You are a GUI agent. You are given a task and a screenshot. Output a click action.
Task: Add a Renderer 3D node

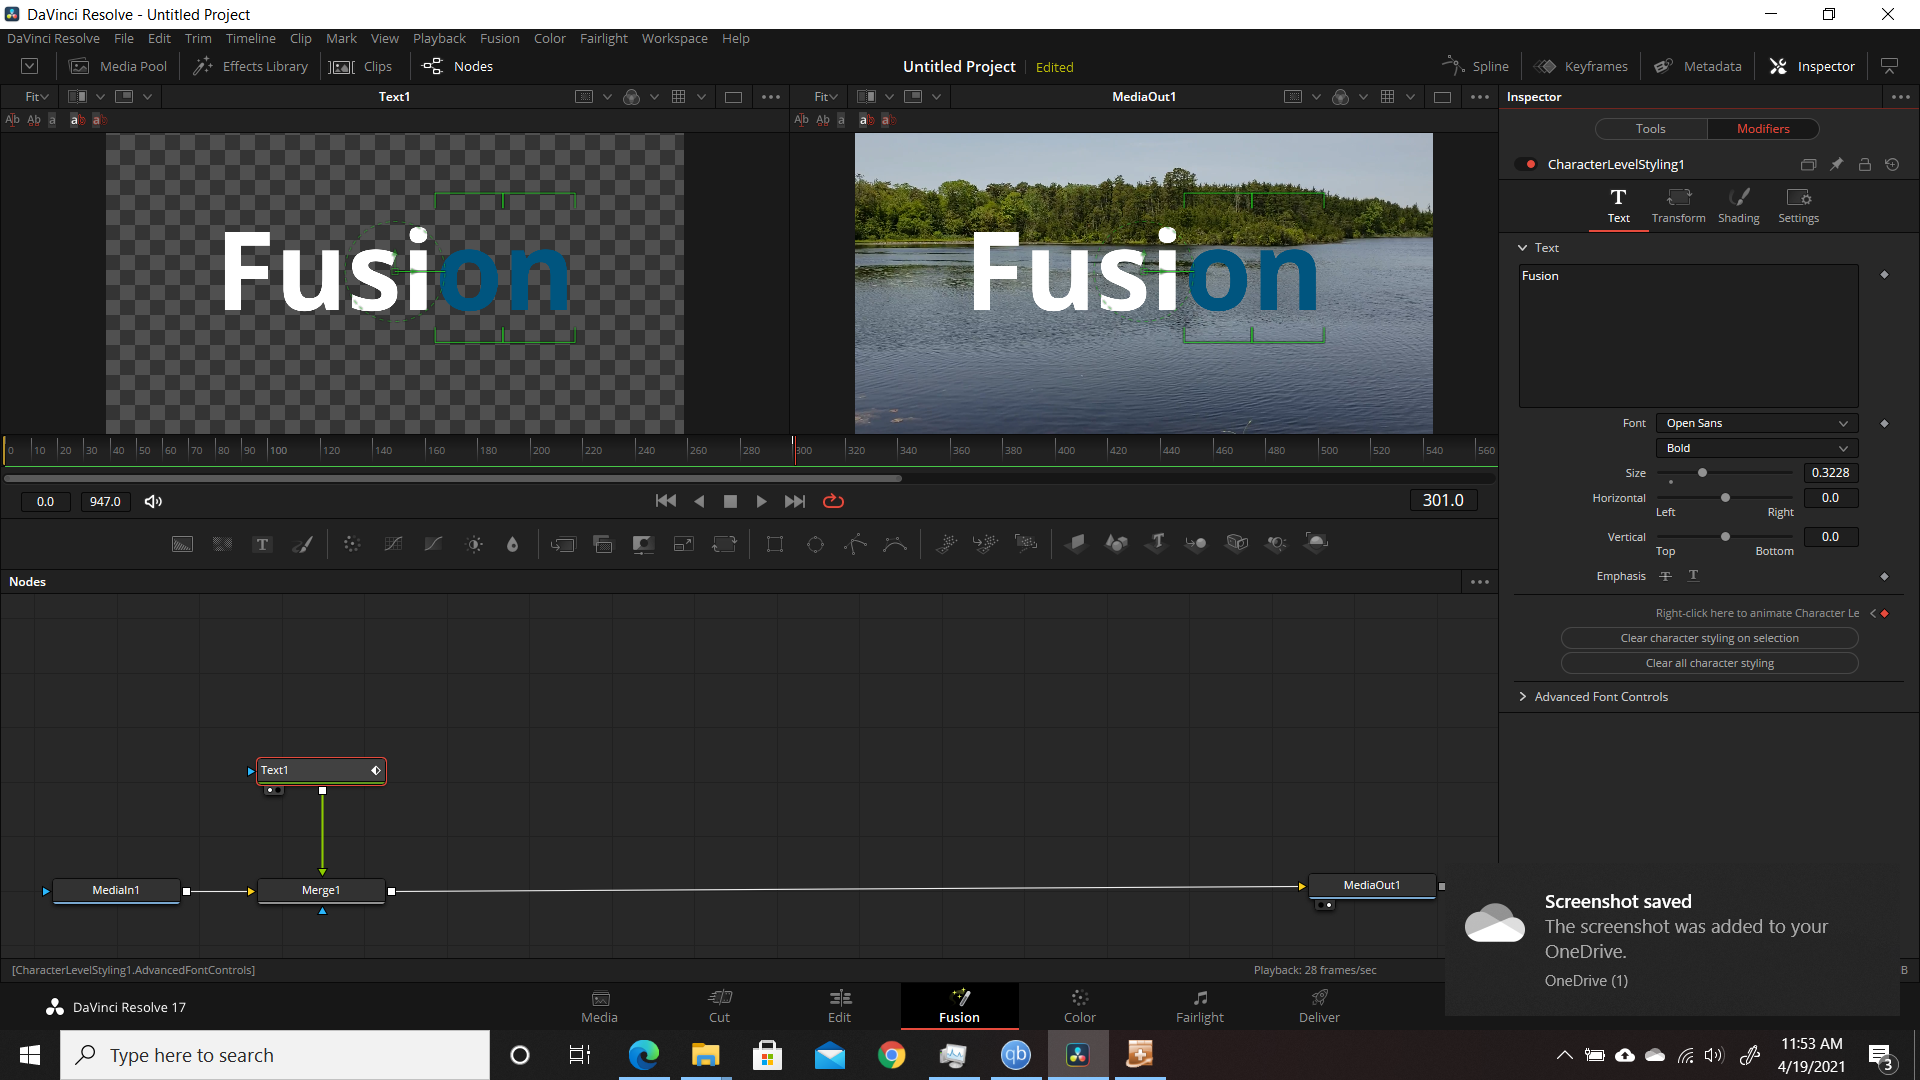coord(1317,543)
